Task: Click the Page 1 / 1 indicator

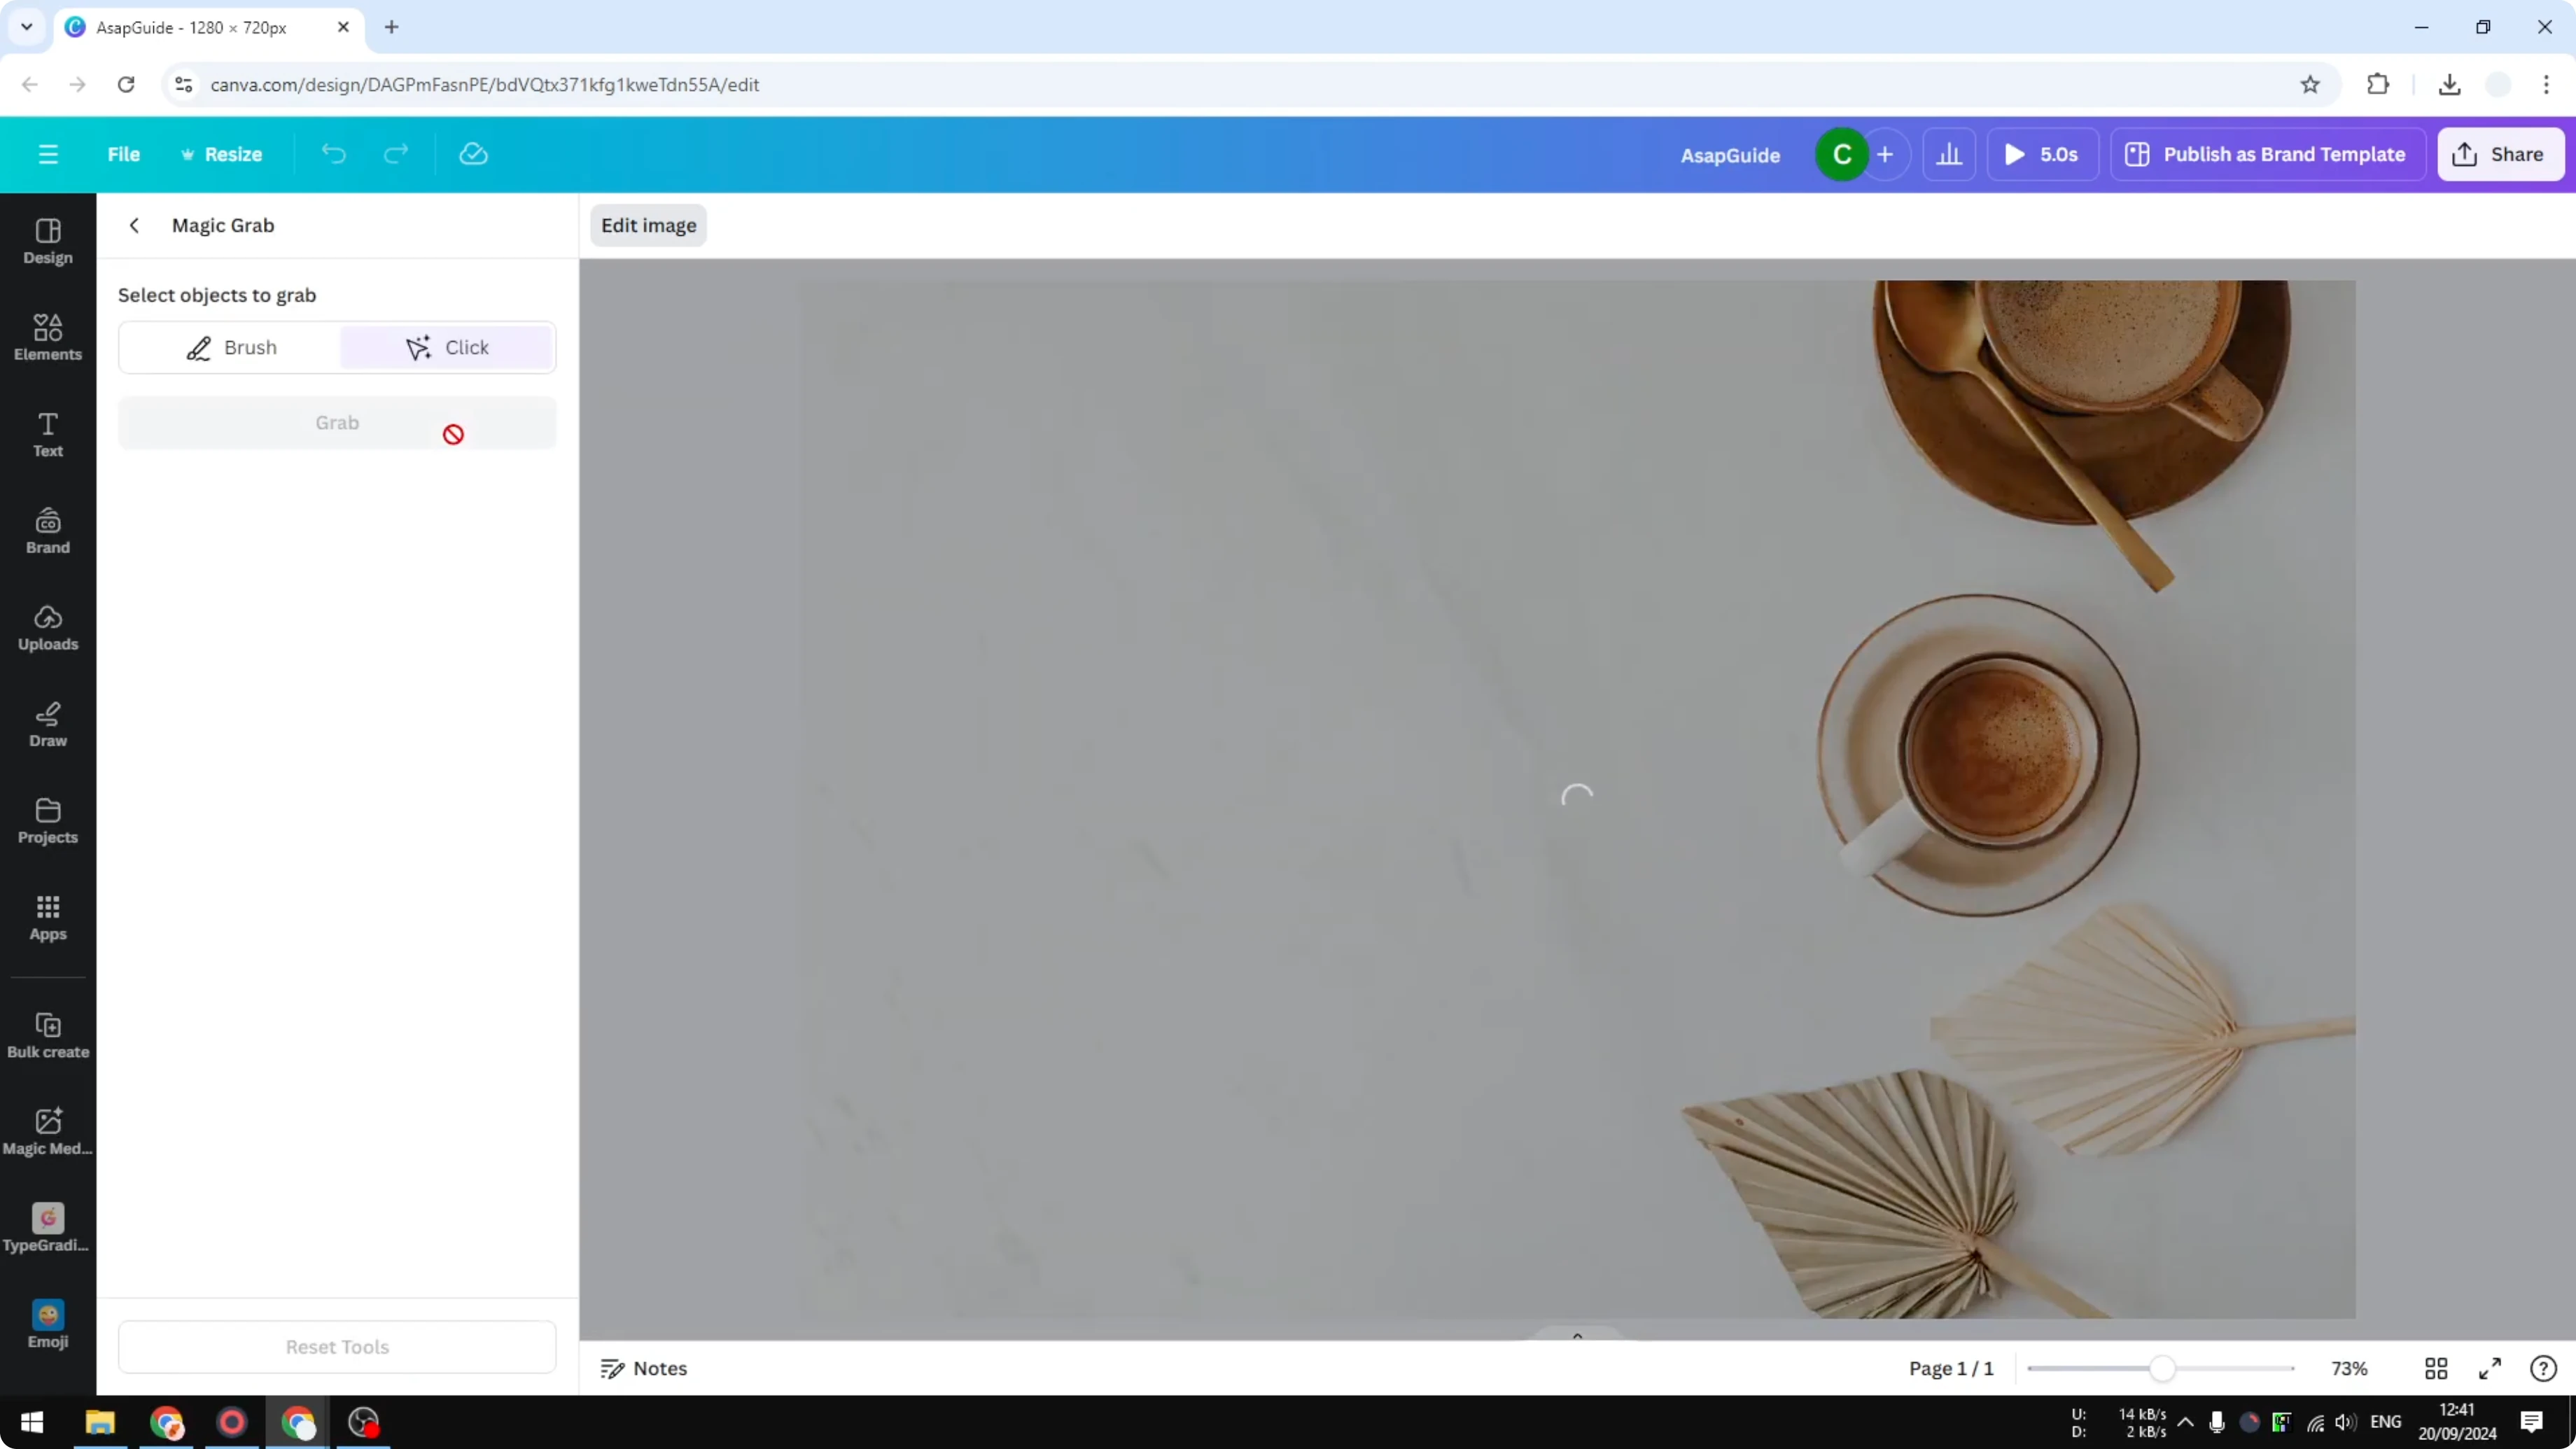Action: click(1950, 1368)
